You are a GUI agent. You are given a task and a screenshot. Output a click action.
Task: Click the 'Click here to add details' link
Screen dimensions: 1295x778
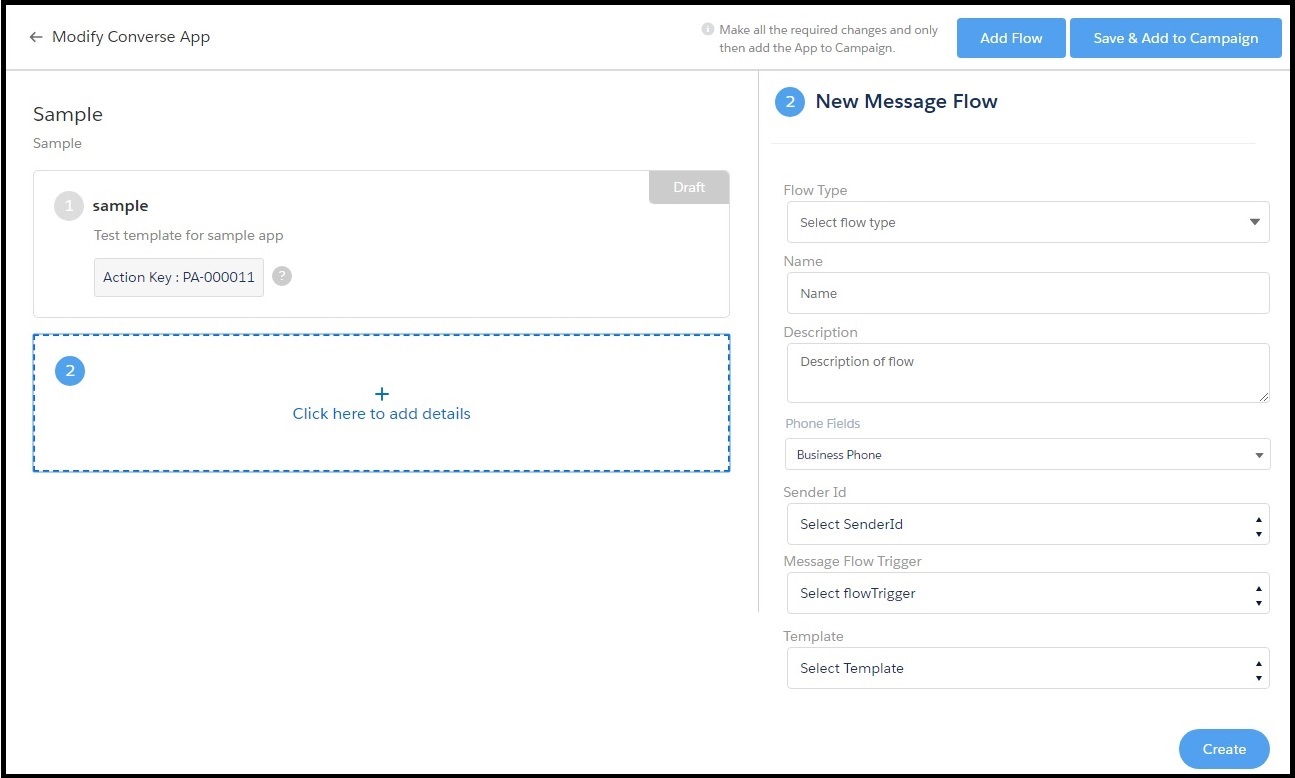click(x=381, y=414)
